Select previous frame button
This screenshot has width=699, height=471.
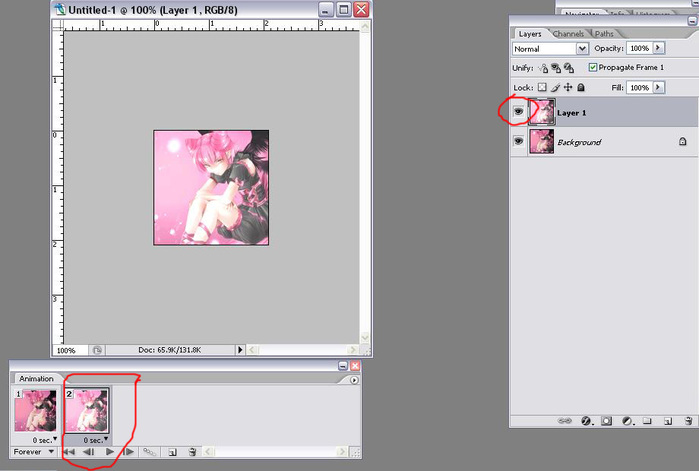[x=88, y=452]
